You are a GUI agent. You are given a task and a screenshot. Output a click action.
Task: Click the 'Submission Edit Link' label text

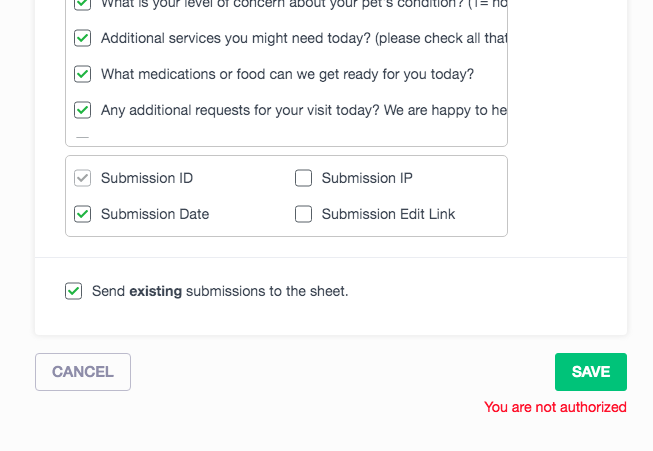coord(388,214)
